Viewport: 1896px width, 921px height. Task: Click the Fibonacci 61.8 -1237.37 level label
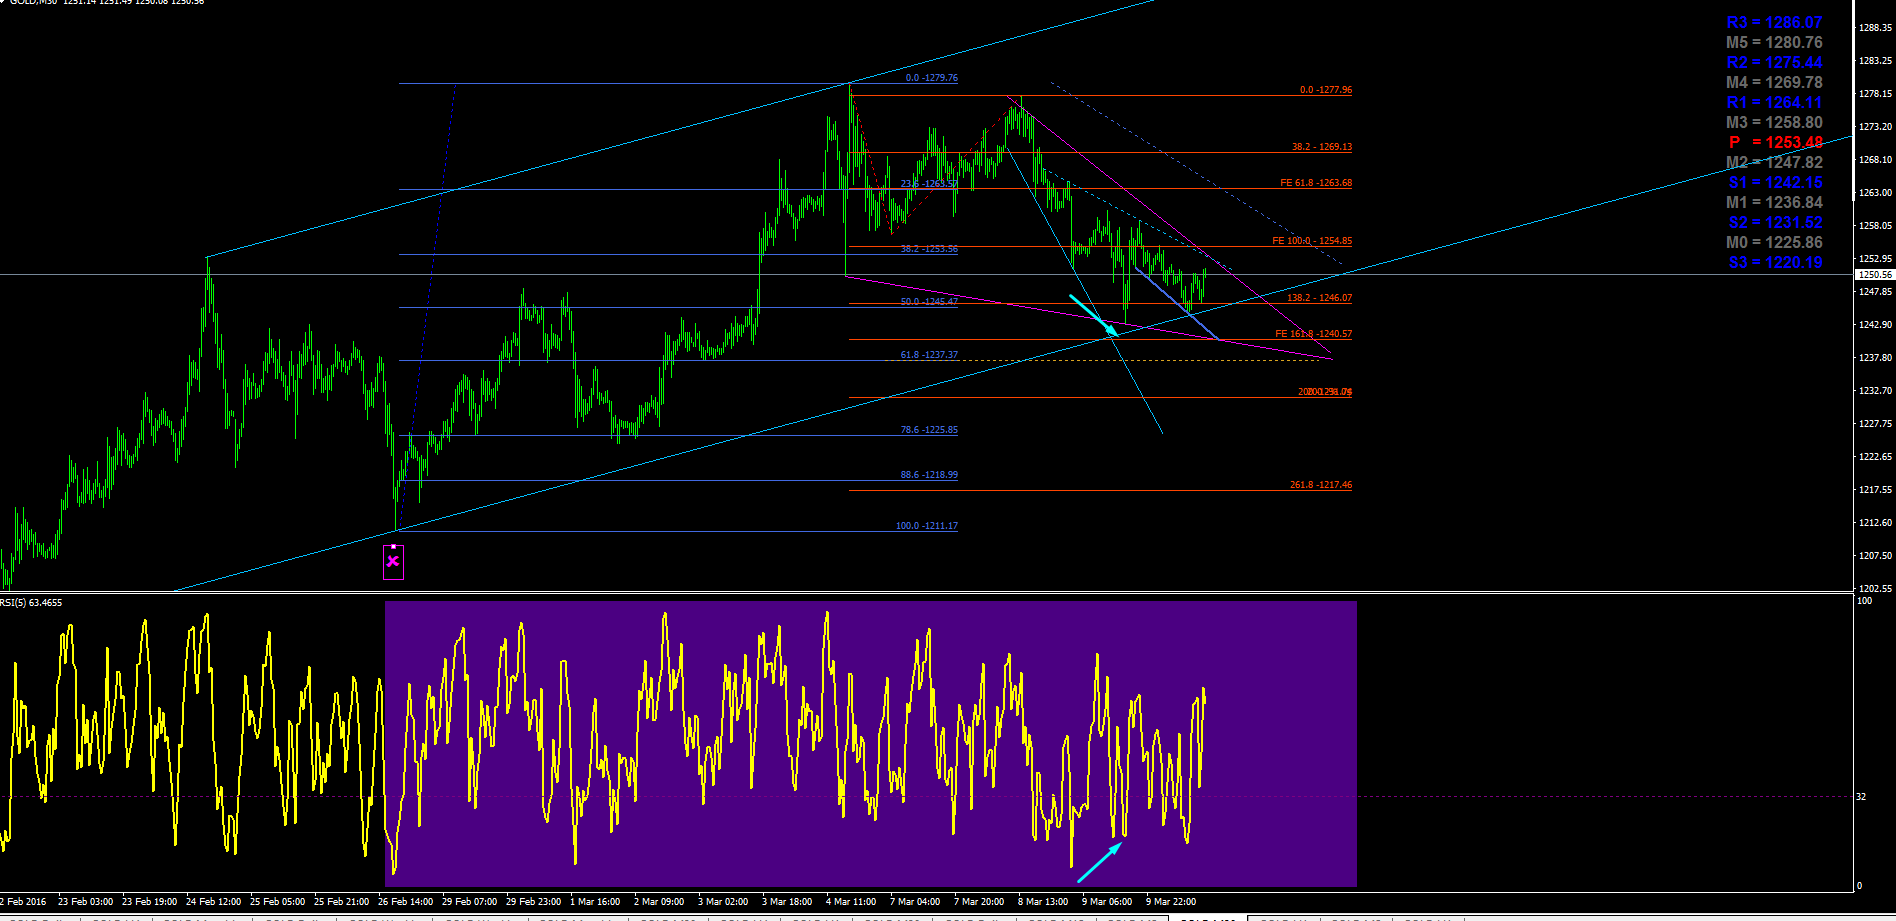[929, 355]
